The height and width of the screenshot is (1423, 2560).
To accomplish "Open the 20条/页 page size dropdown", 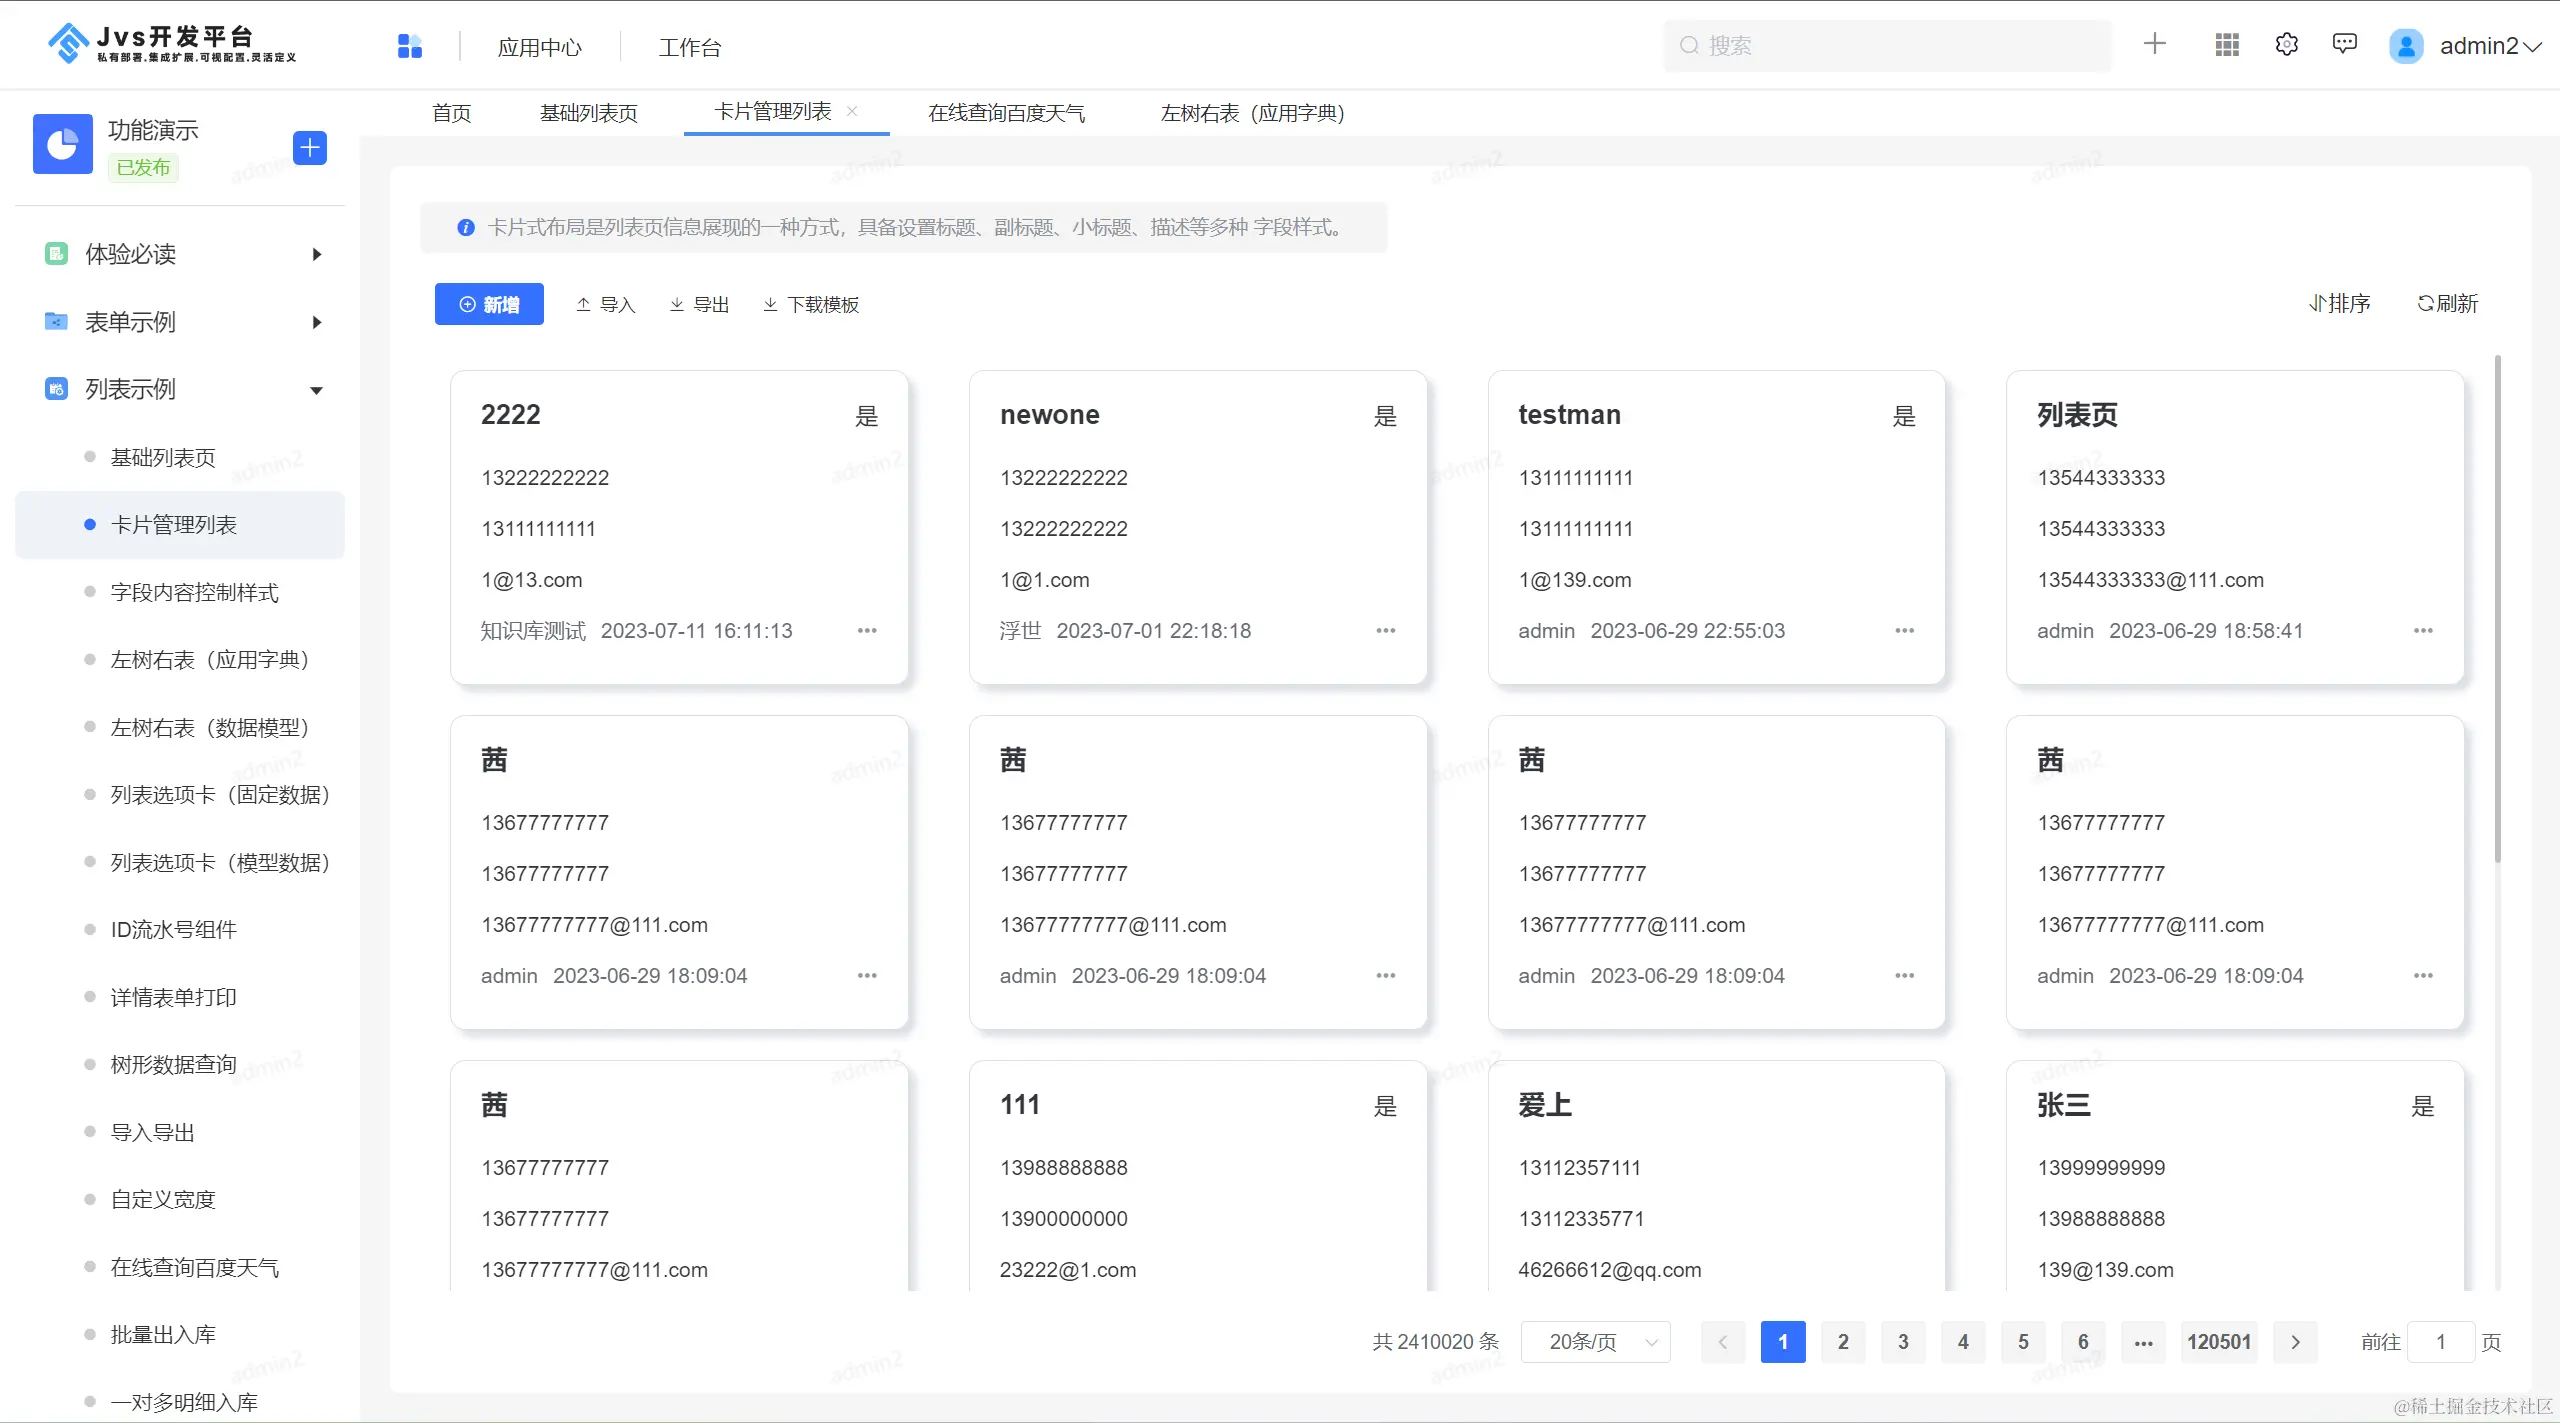I will coord(1595,1342).
